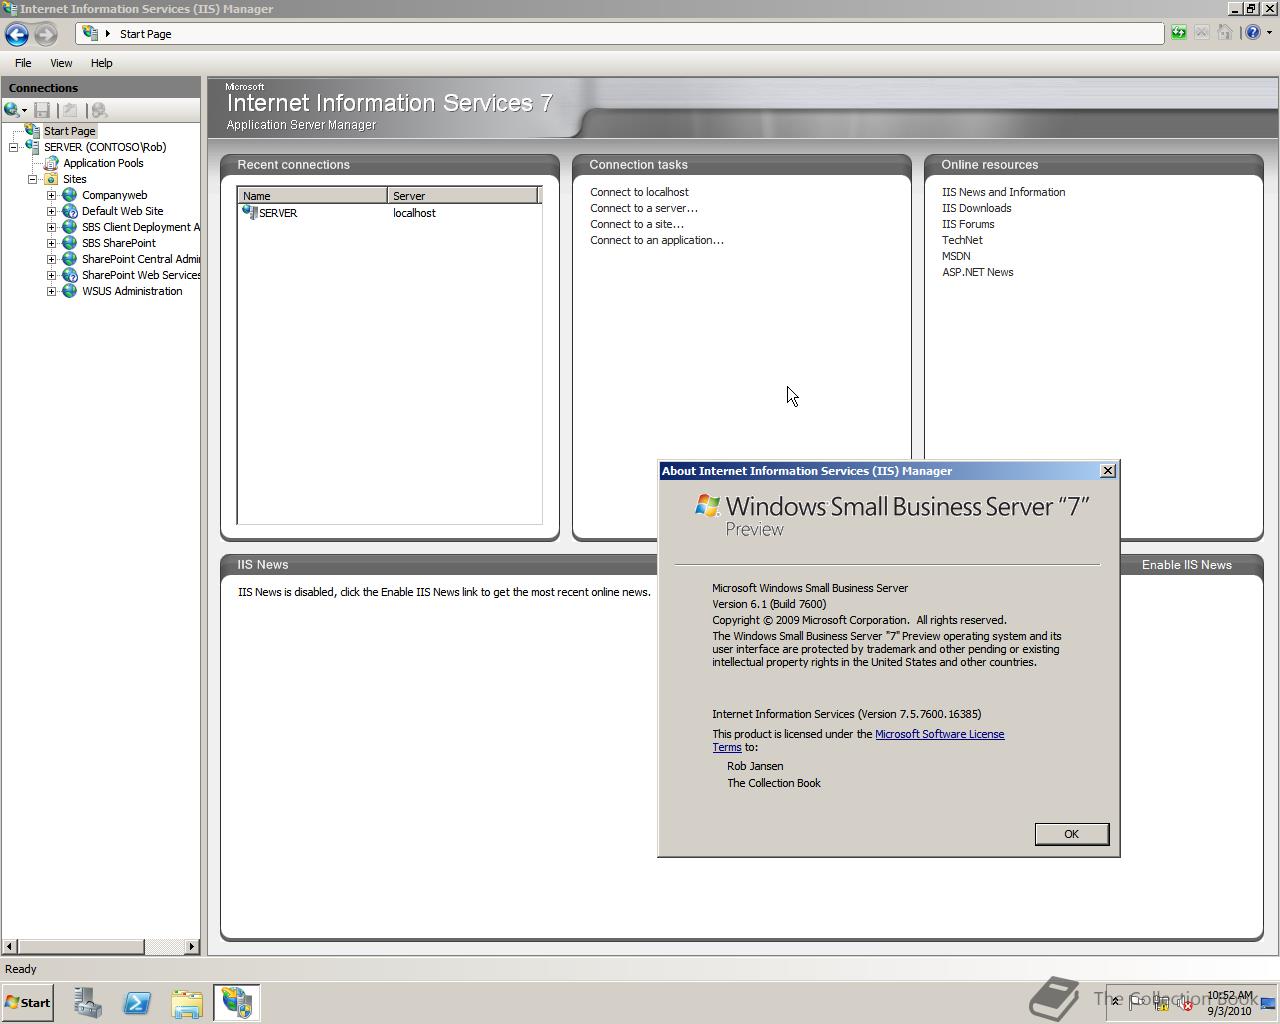The image size is (1280, 1024).
Task: Open Server Manager from taskbar
Action: pyautogui.click(x=87, y=1003)
